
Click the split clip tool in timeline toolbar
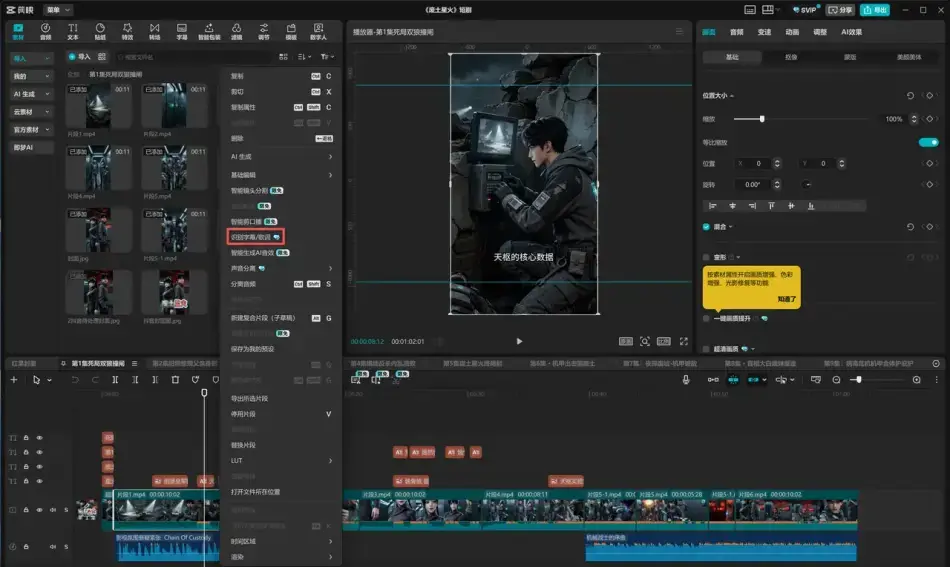[115, 380]
